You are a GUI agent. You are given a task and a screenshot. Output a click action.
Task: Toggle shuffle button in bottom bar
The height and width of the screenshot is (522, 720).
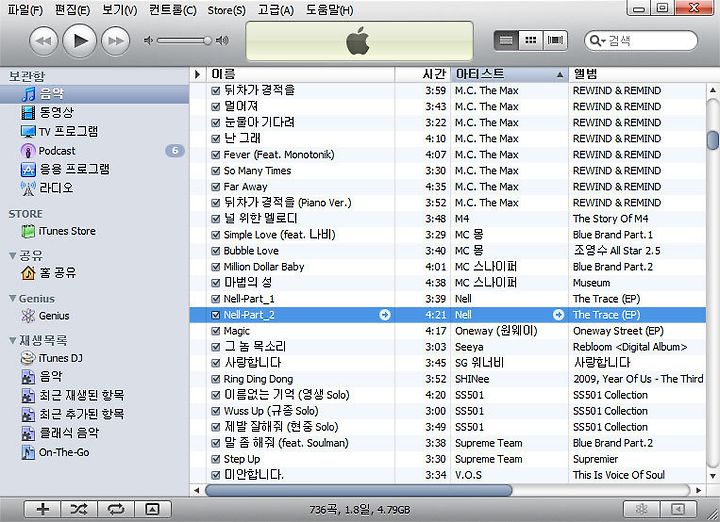[x=79, y=509]
